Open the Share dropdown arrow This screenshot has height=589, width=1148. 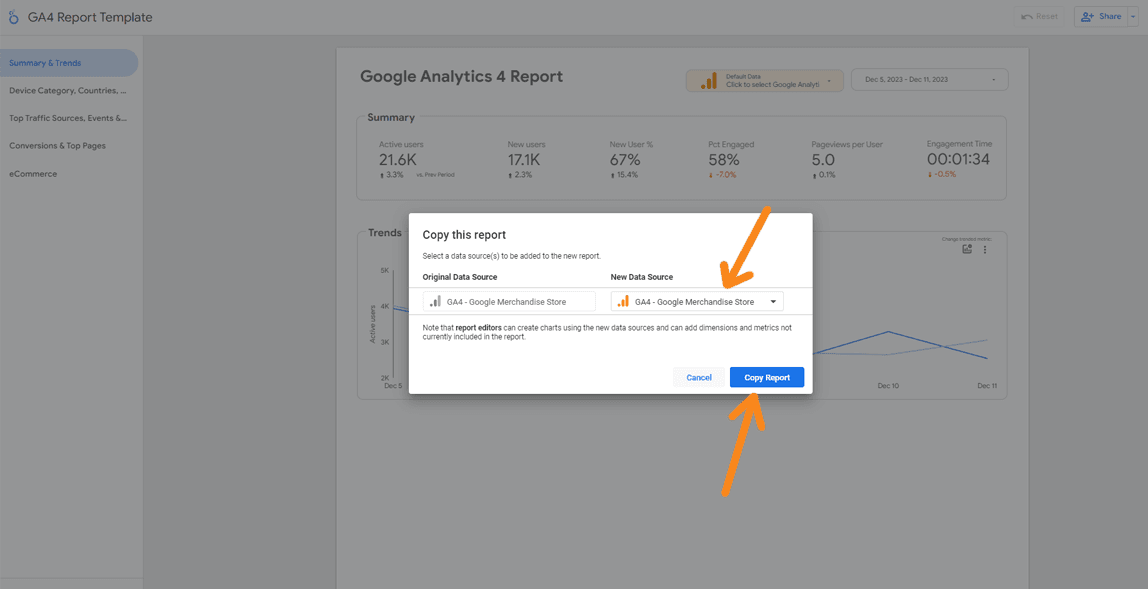(1133, 16)
